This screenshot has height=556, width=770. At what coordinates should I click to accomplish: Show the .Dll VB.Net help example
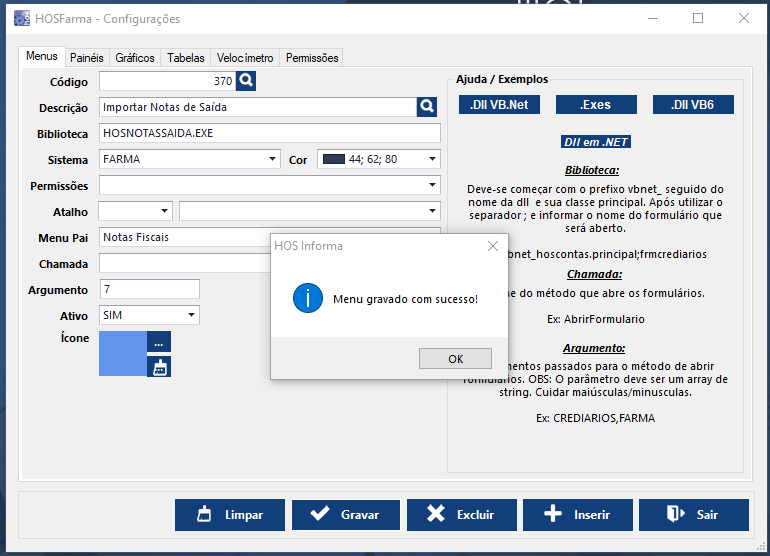499,105
